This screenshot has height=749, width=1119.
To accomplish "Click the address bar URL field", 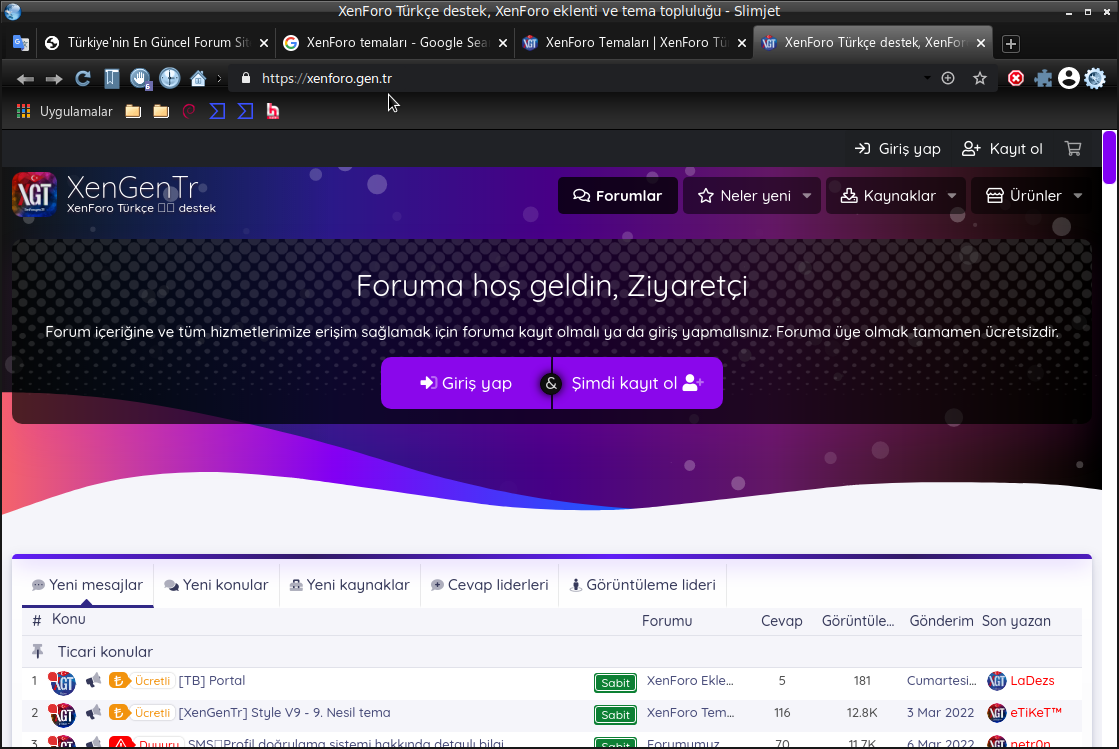I will pos(585,78).
